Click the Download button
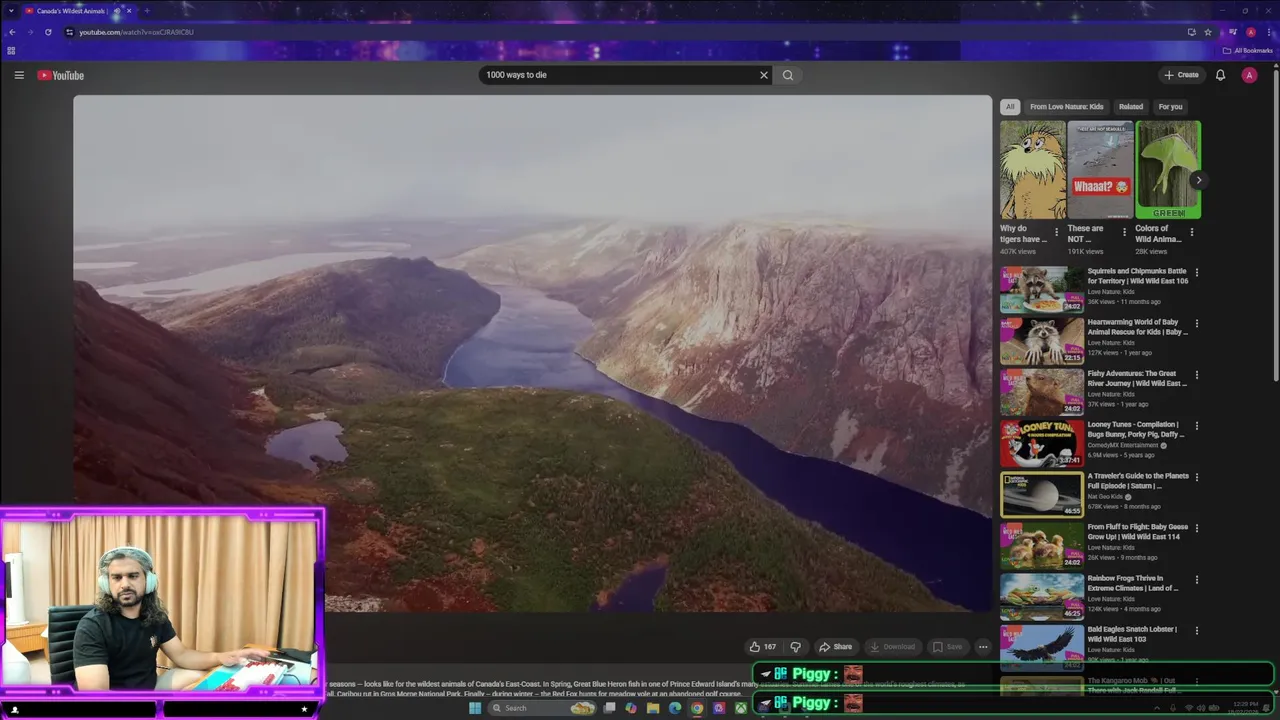1280x720 pixels. [892, 647]
